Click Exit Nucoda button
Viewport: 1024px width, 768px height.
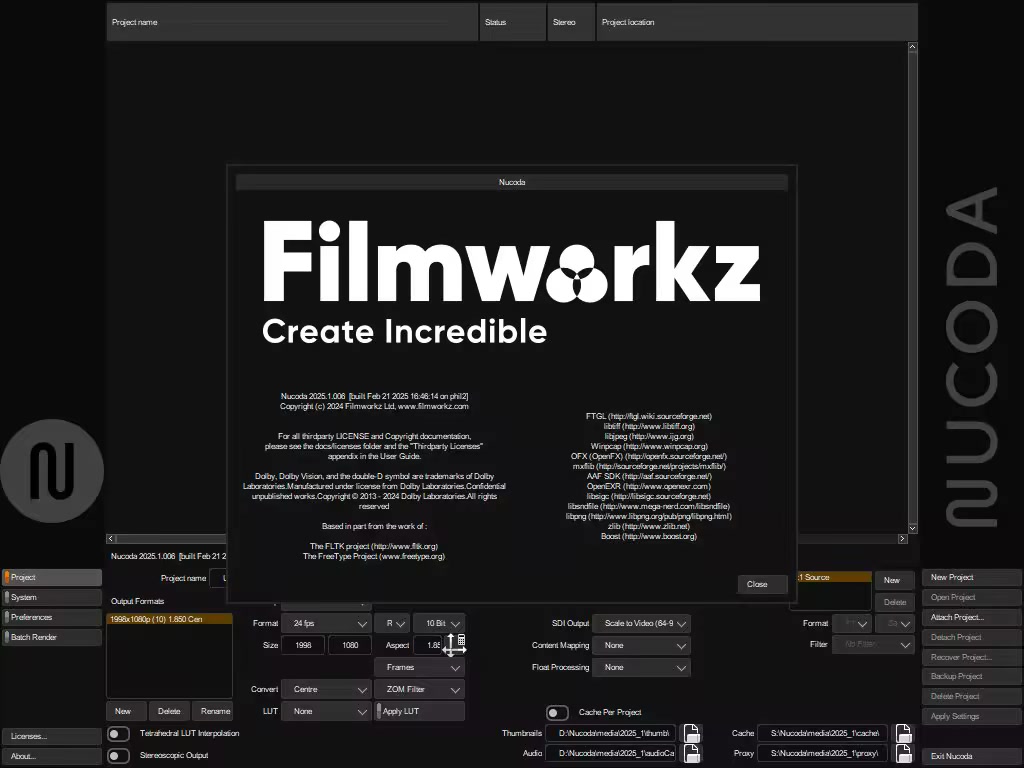coord(972,756)
